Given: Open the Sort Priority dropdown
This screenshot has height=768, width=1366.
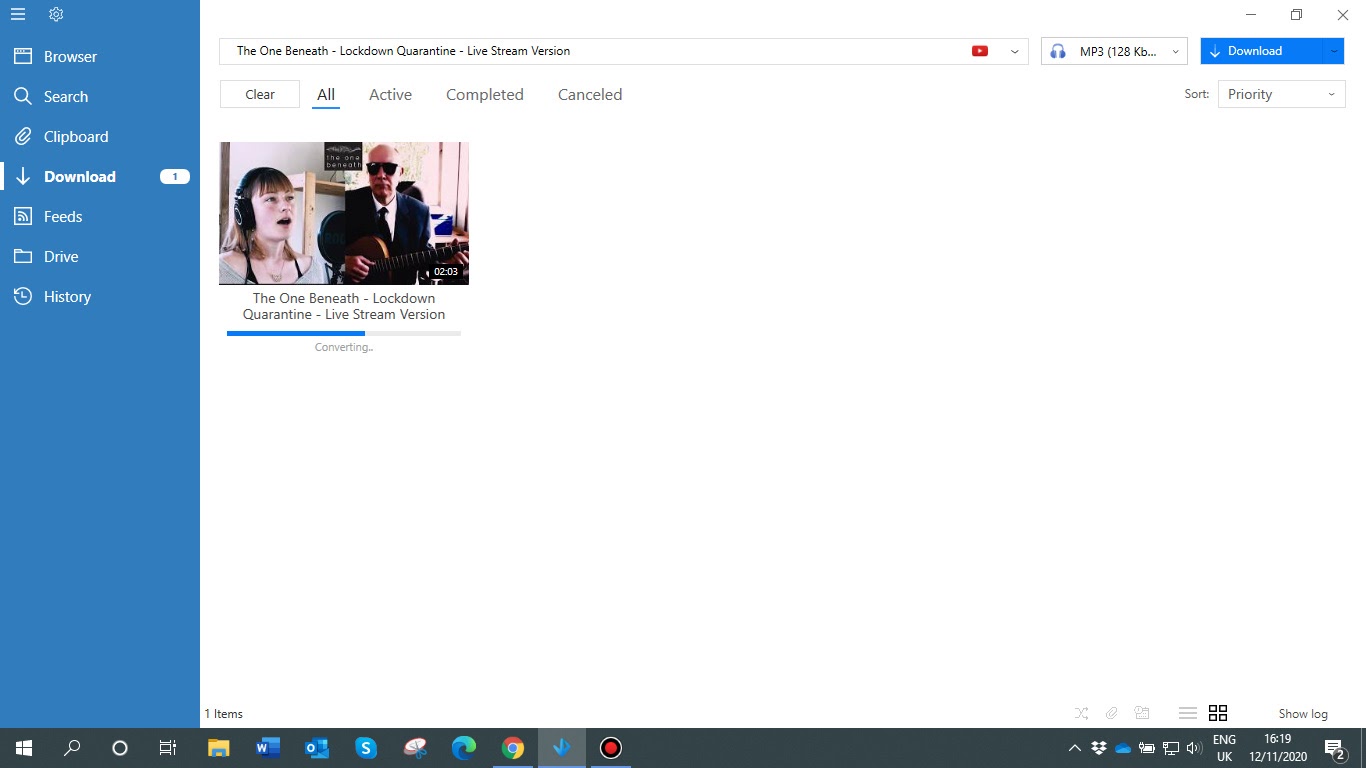Looking at the screenshot, I should click(x=1281, y=94).
